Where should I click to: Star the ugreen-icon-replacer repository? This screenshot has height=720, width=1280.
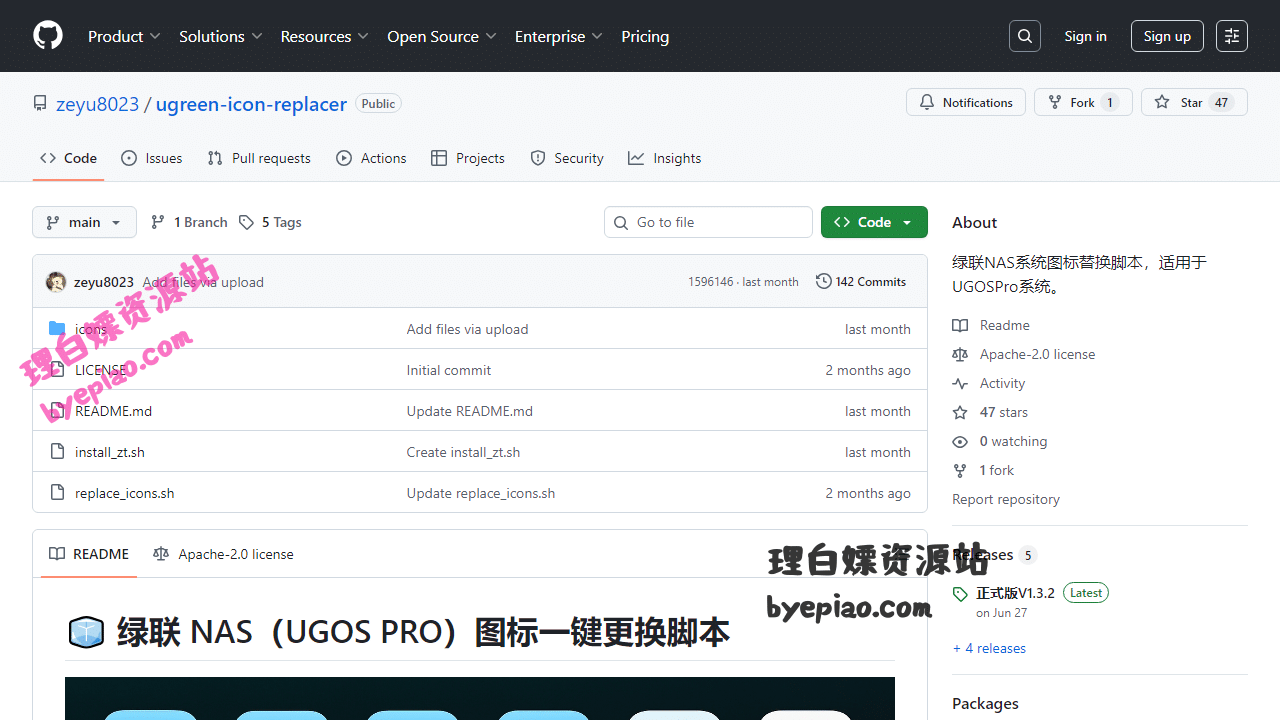coord(1194,102)
